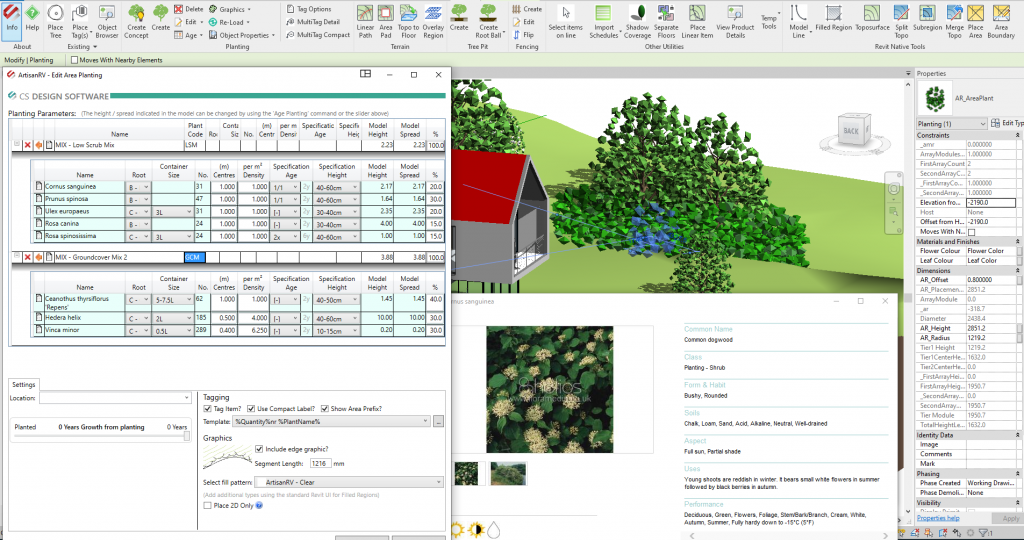Switch to the Settings tab
The image size is (1024, 540).
point(24,384)
